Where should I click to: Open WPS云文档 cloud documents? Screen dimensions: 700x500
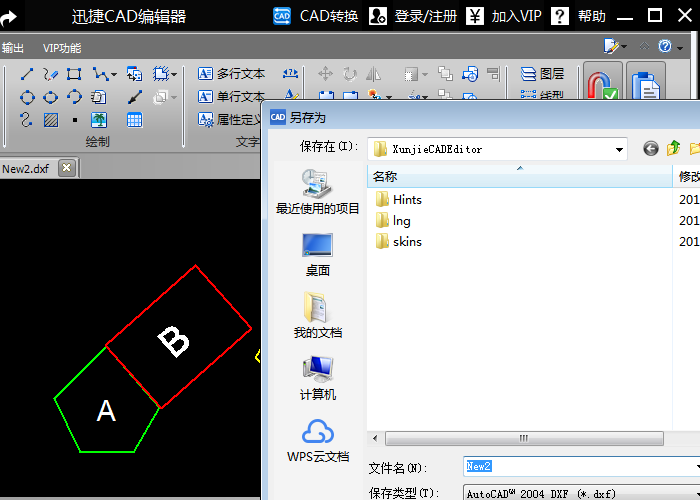click(317, 440)
